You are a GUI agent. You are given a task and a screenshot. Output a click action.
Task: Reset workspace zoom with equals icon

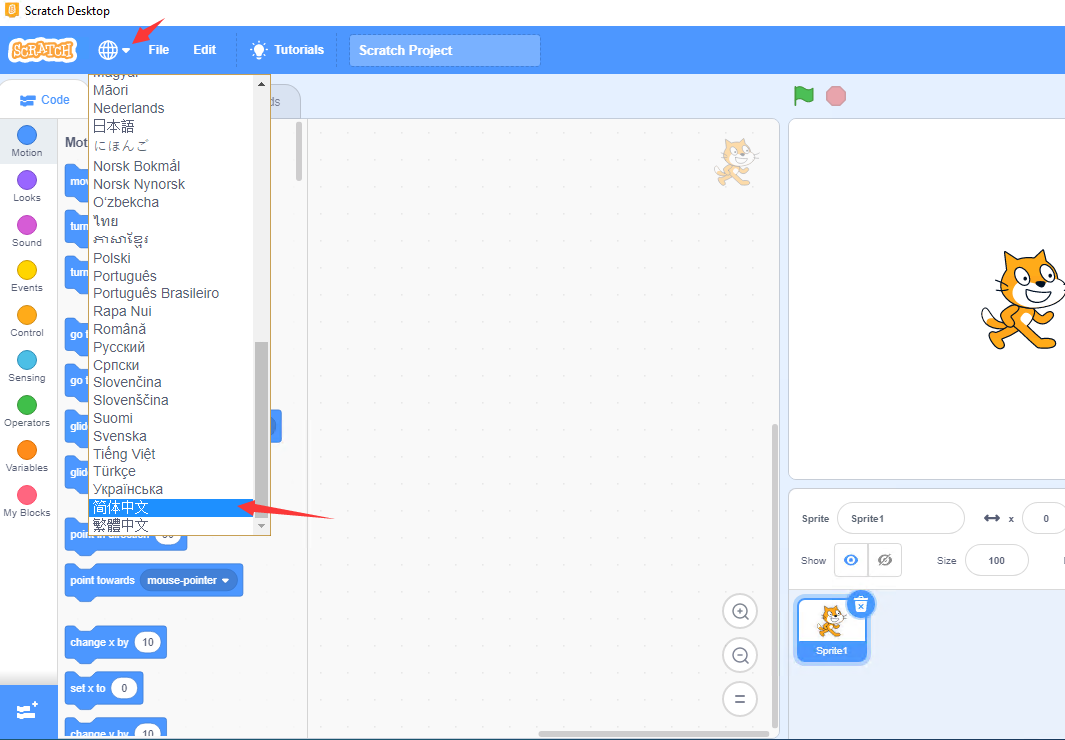740,700
